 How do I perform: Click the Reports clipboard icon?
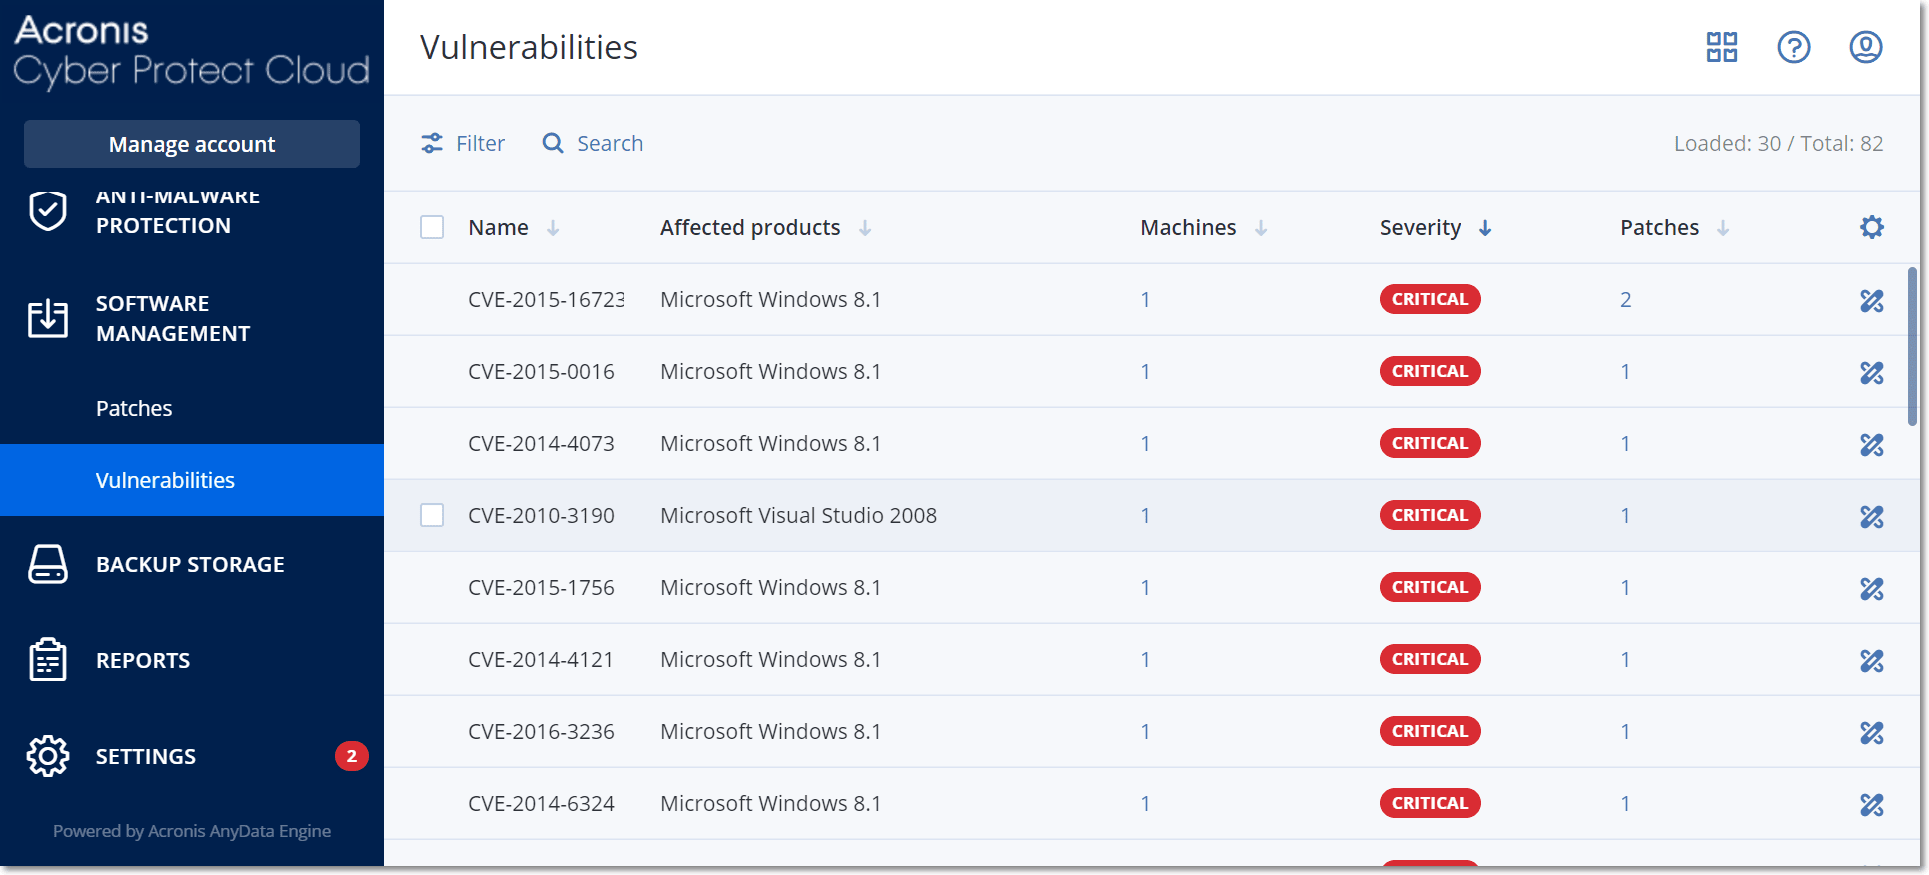pyautogui.click(x=48, y=660)
